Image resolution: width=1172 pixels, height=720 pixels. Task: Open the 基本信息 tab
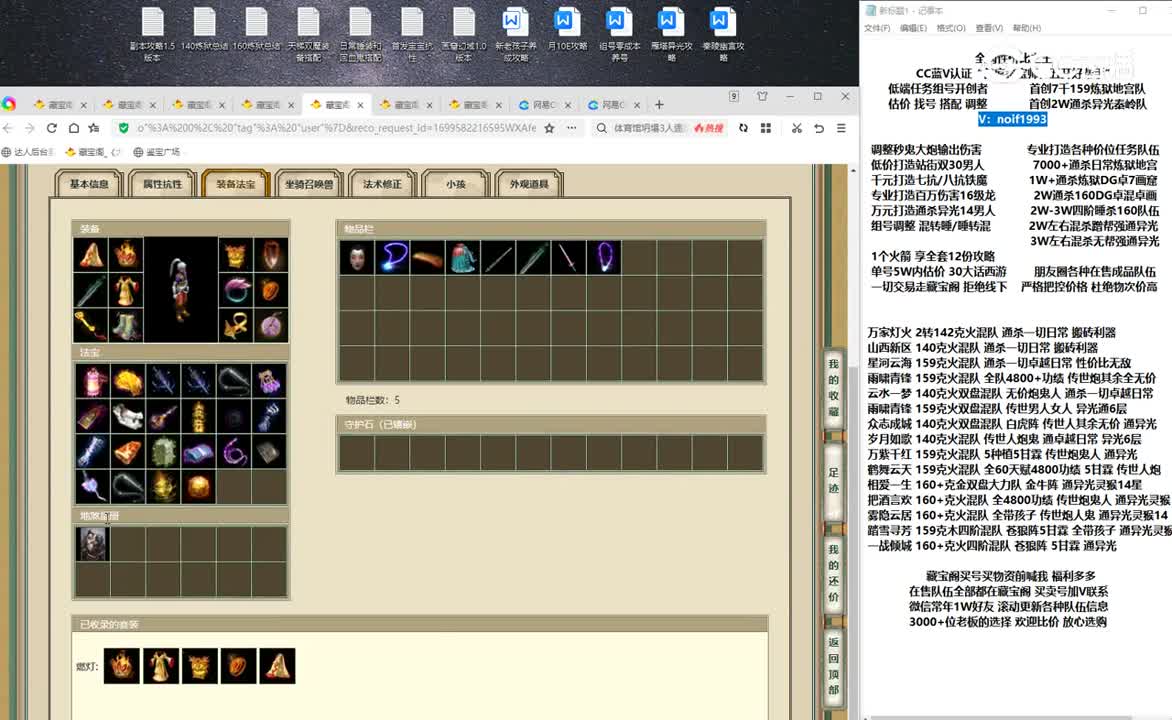coord(89,184)
